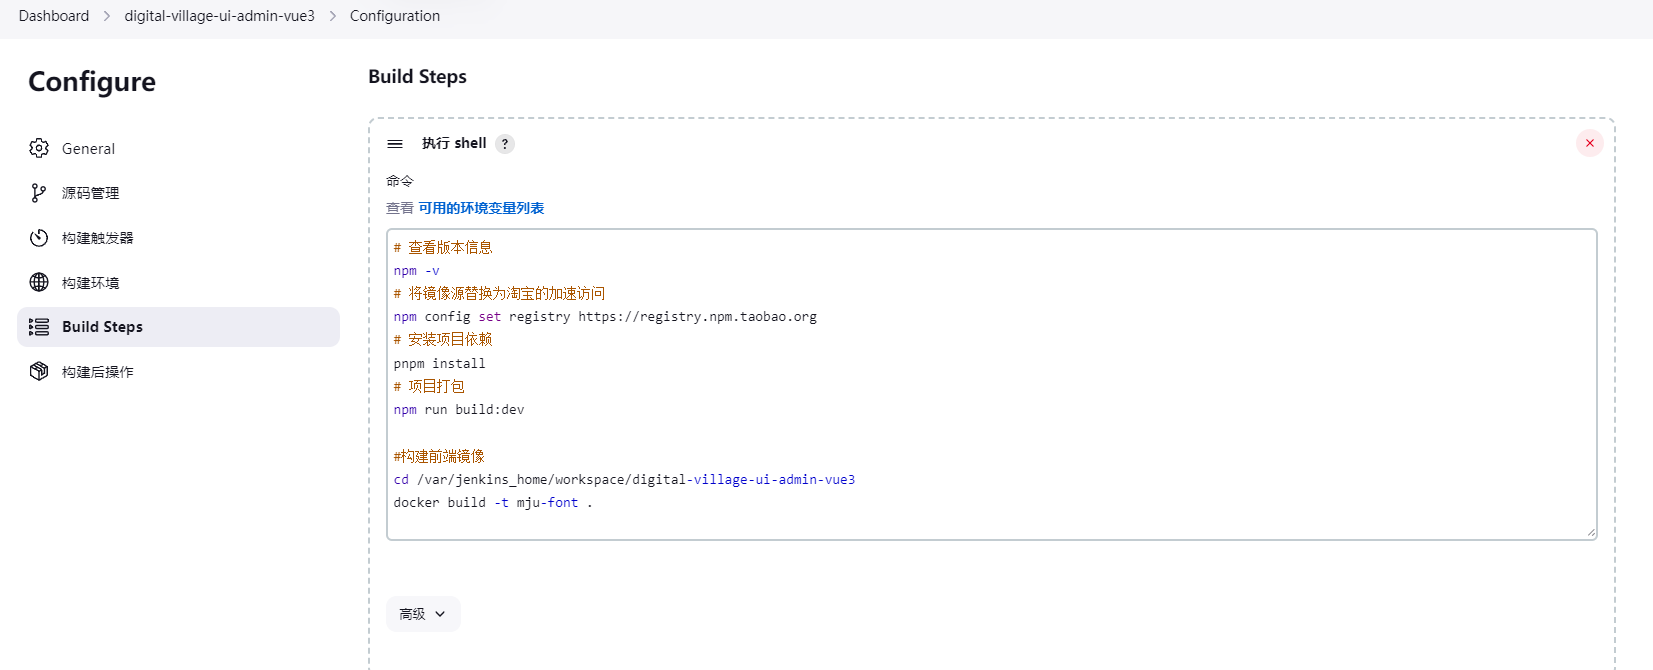
Task: Open help for 执行 shell step
Action: (505, 144)
